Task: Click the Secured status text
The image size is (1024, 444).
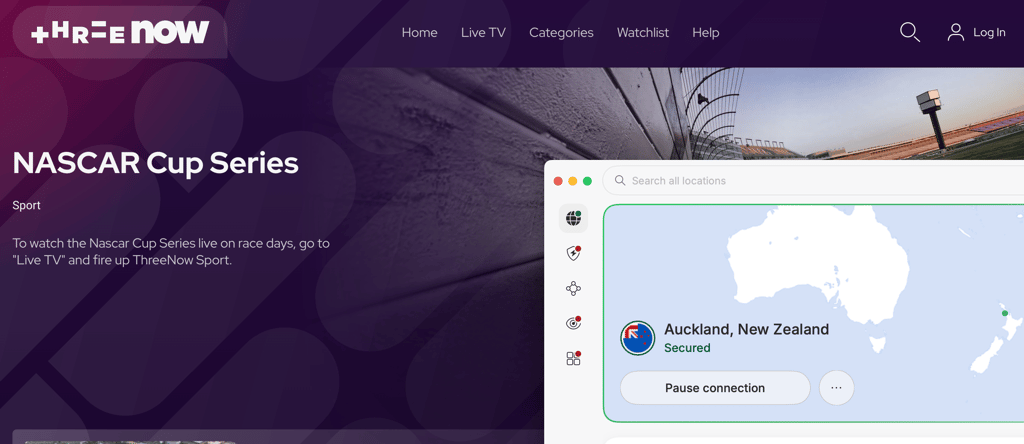Action: (687, 348)
